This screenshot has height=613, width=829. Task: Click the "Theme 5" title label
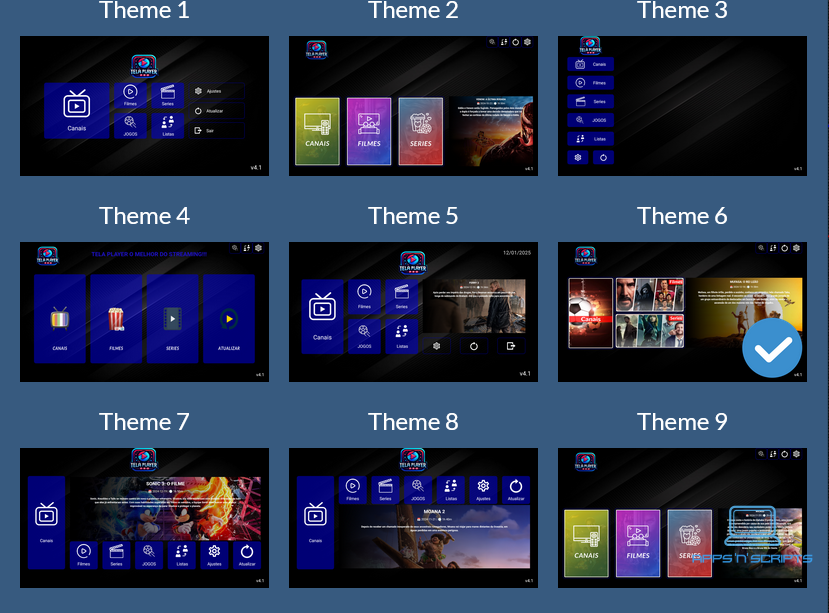click(413, 216)
